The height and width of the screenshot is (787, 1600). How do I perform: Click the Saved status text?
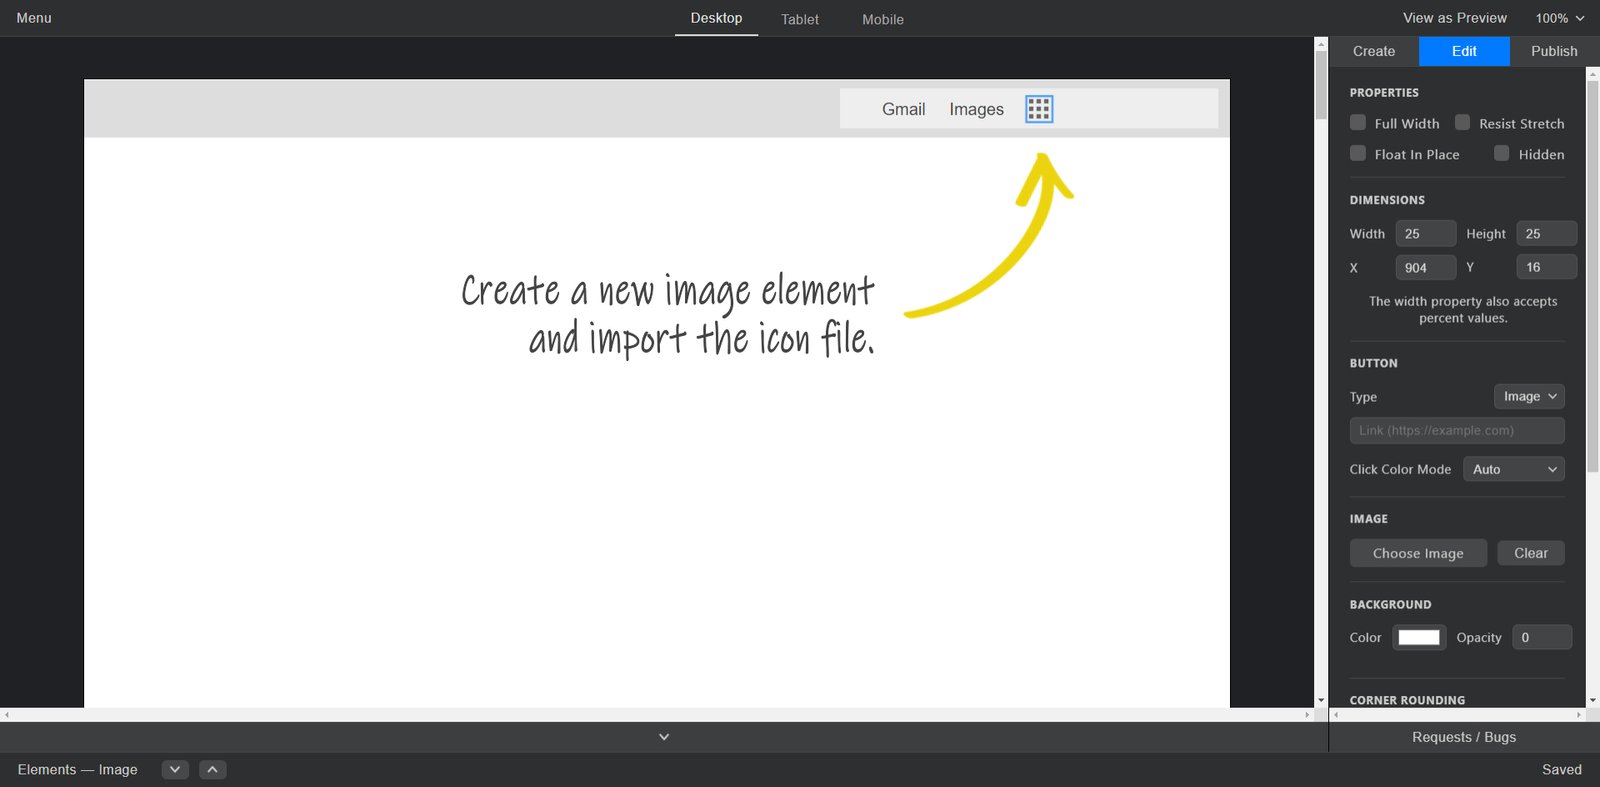(1562, 769)
